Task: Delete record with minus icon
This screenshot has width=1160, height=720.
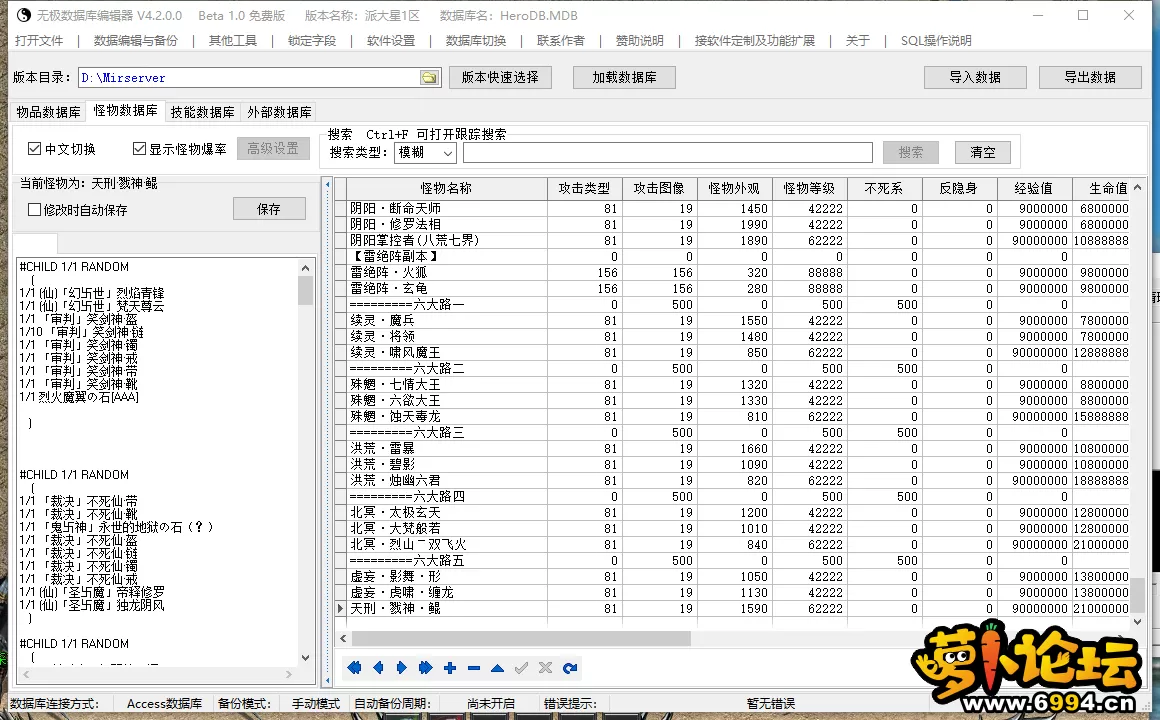Action: coord(473,667)
